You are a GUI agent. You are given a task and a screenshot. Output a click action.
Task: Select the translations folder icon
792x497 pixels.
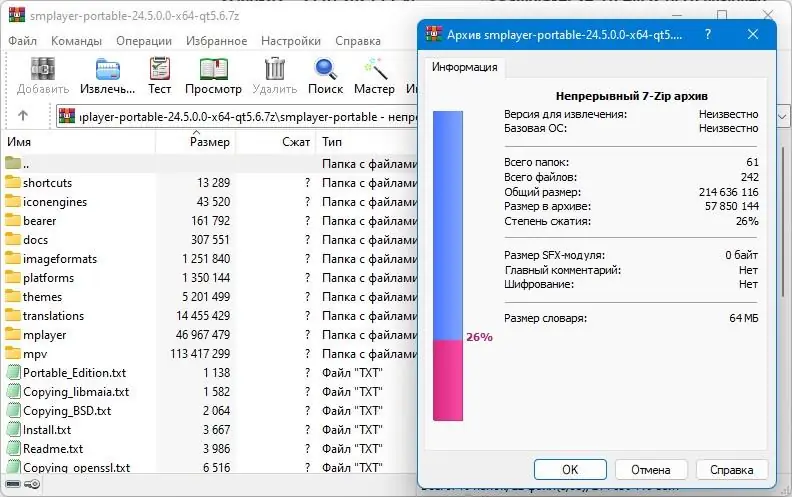13,316
